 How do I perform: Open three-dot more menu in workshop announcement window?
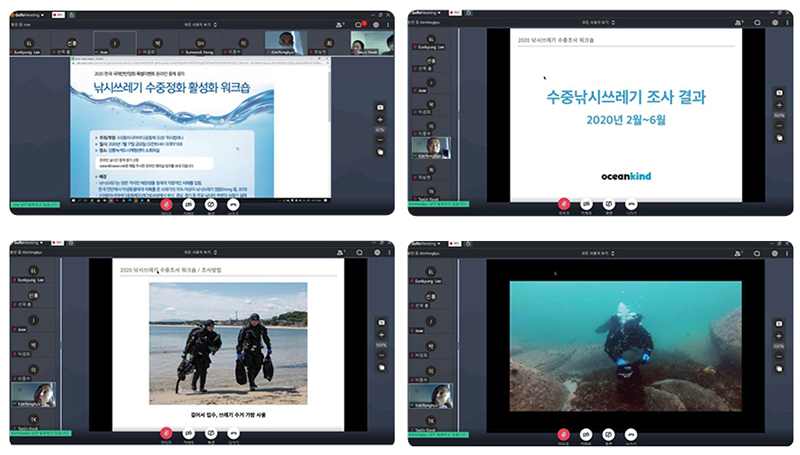pyautogui.click(x=388, y=24)
